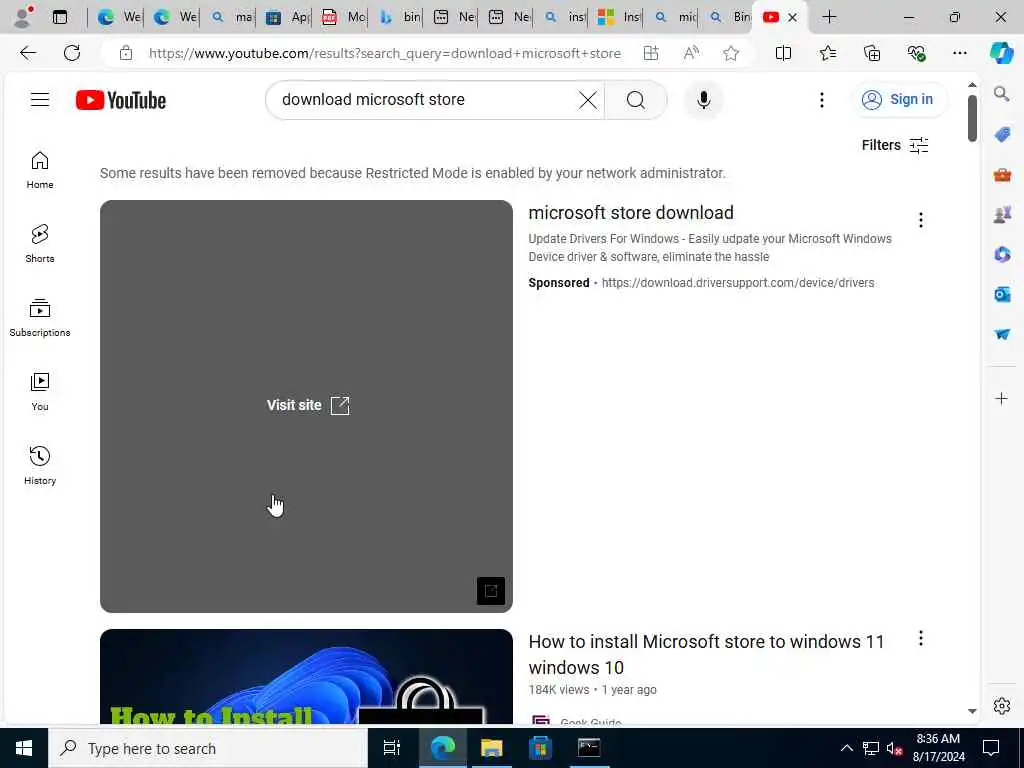
Task: Refresh the page
Action: 72,53
